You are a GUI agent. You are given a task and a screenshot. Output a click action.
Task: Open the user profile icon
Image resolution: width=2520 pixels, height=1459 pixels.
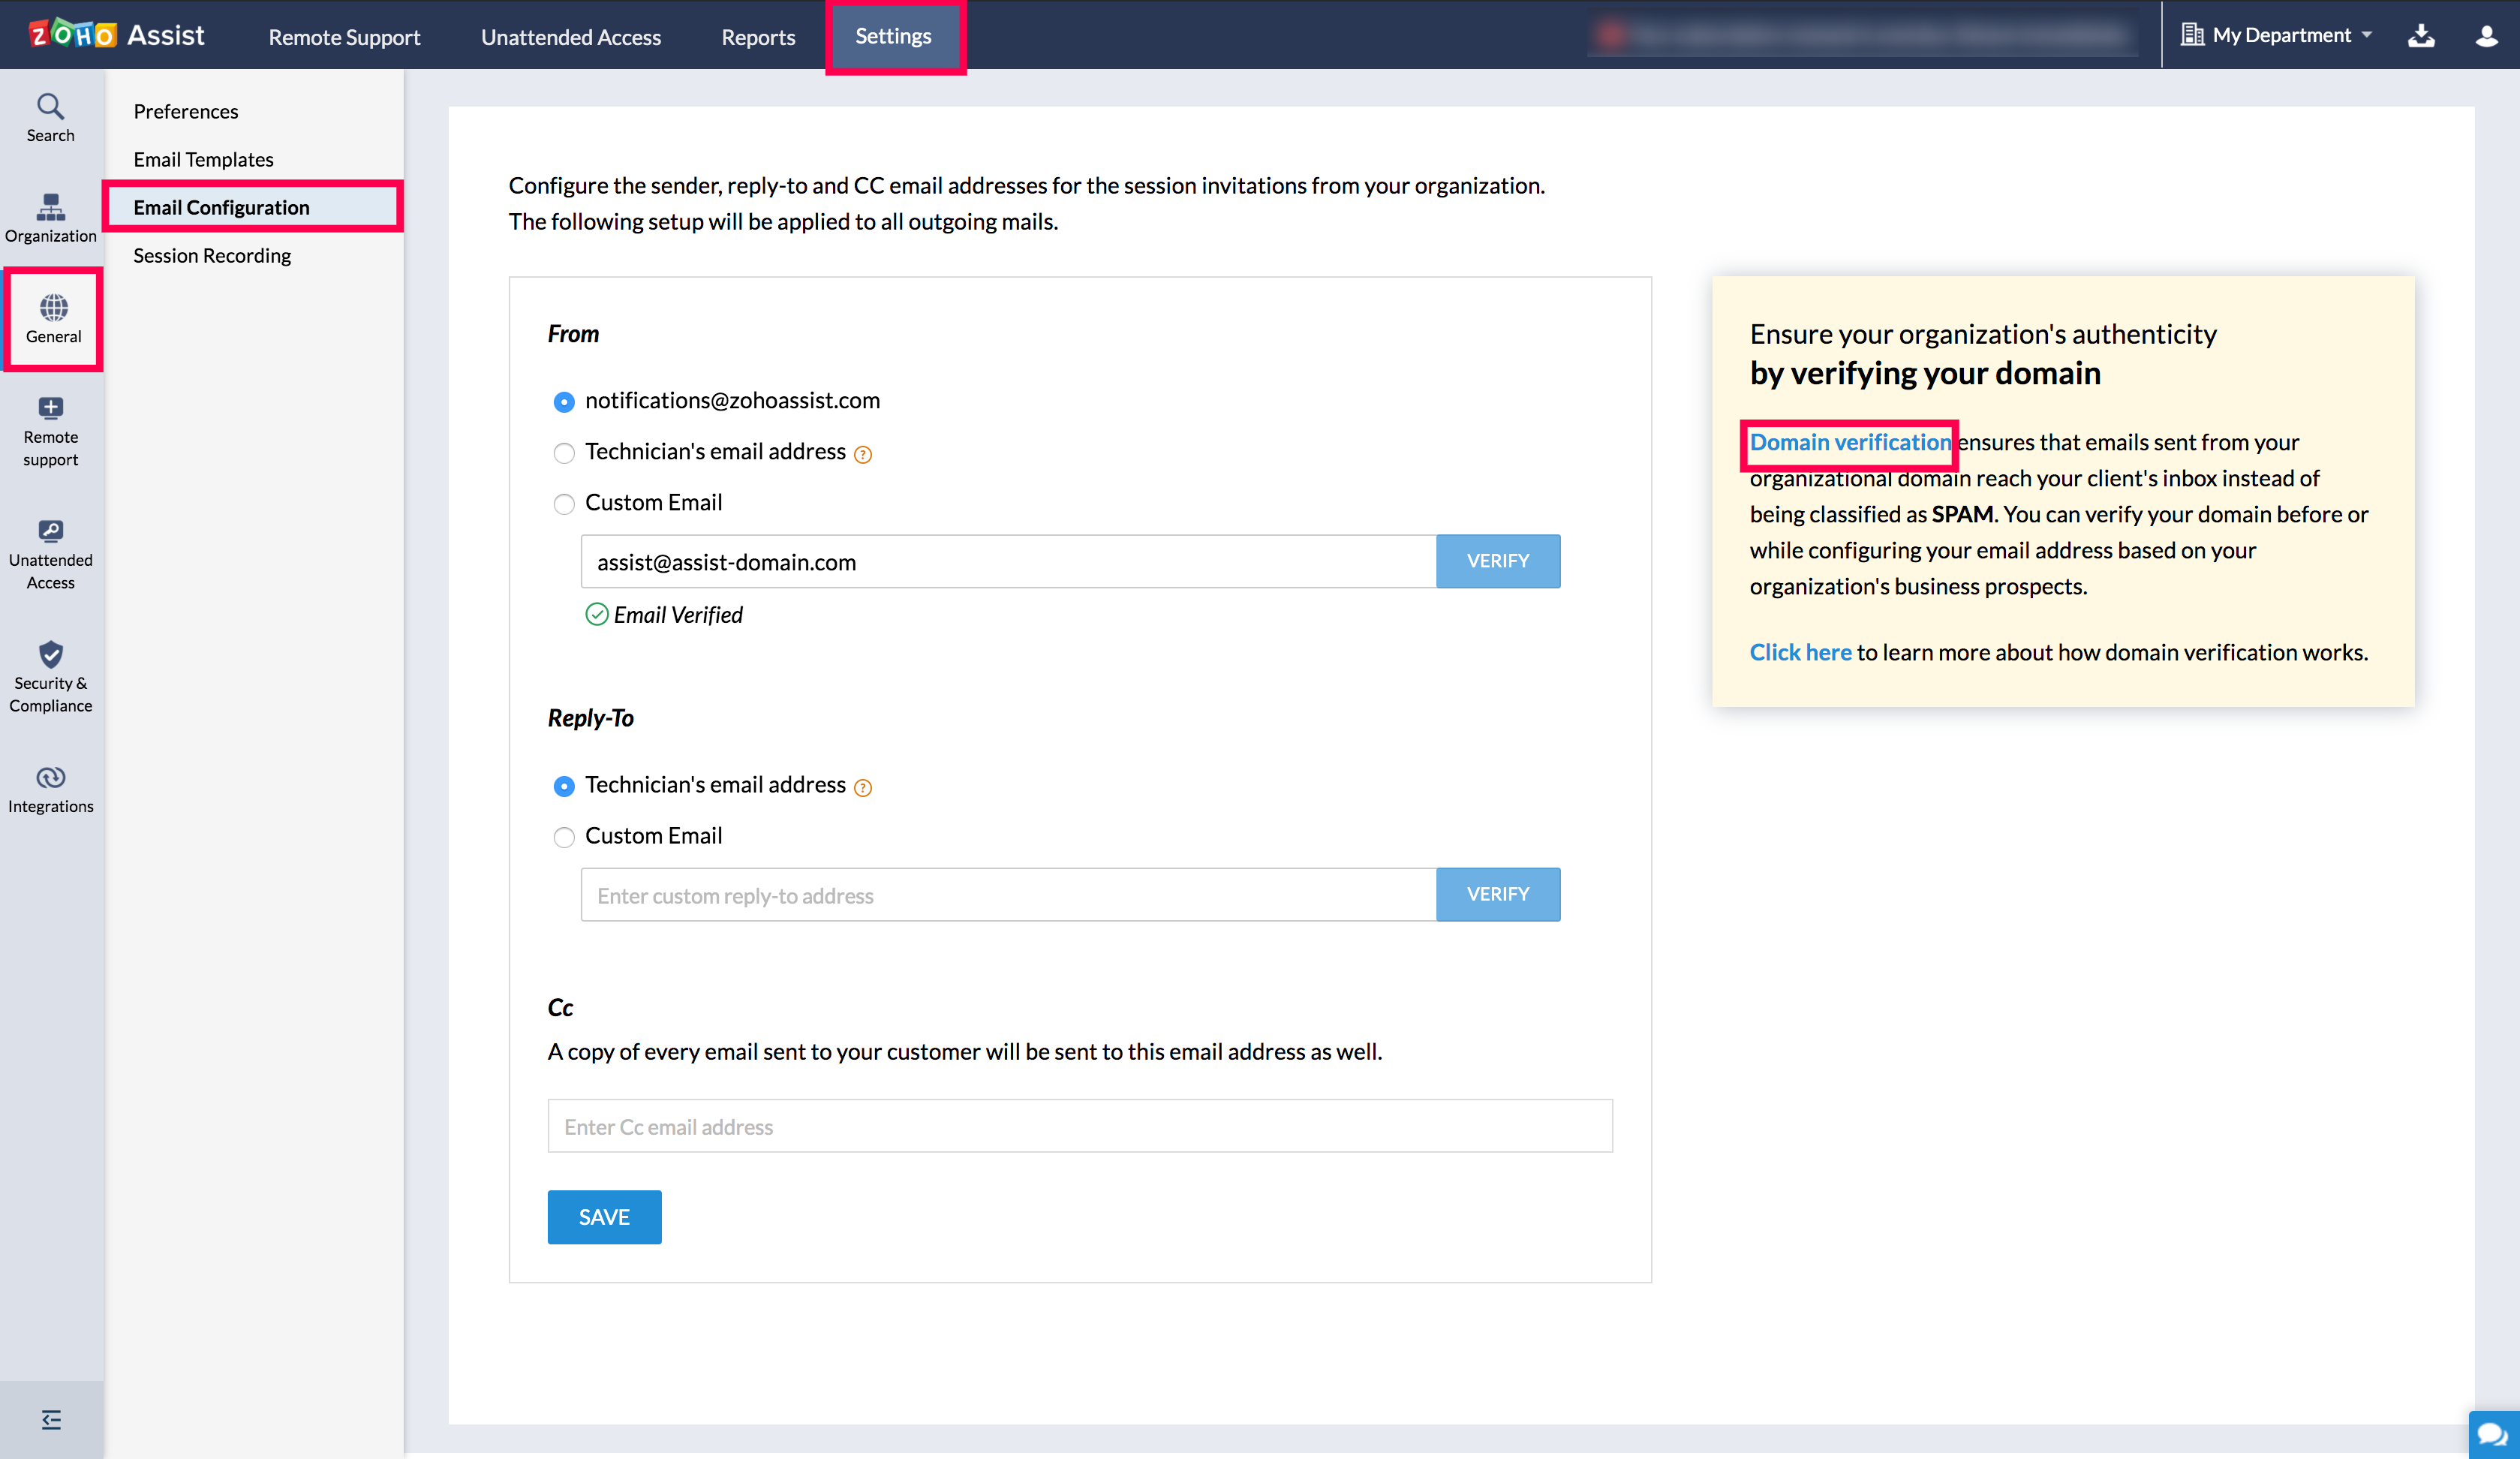coord(2486,36)
